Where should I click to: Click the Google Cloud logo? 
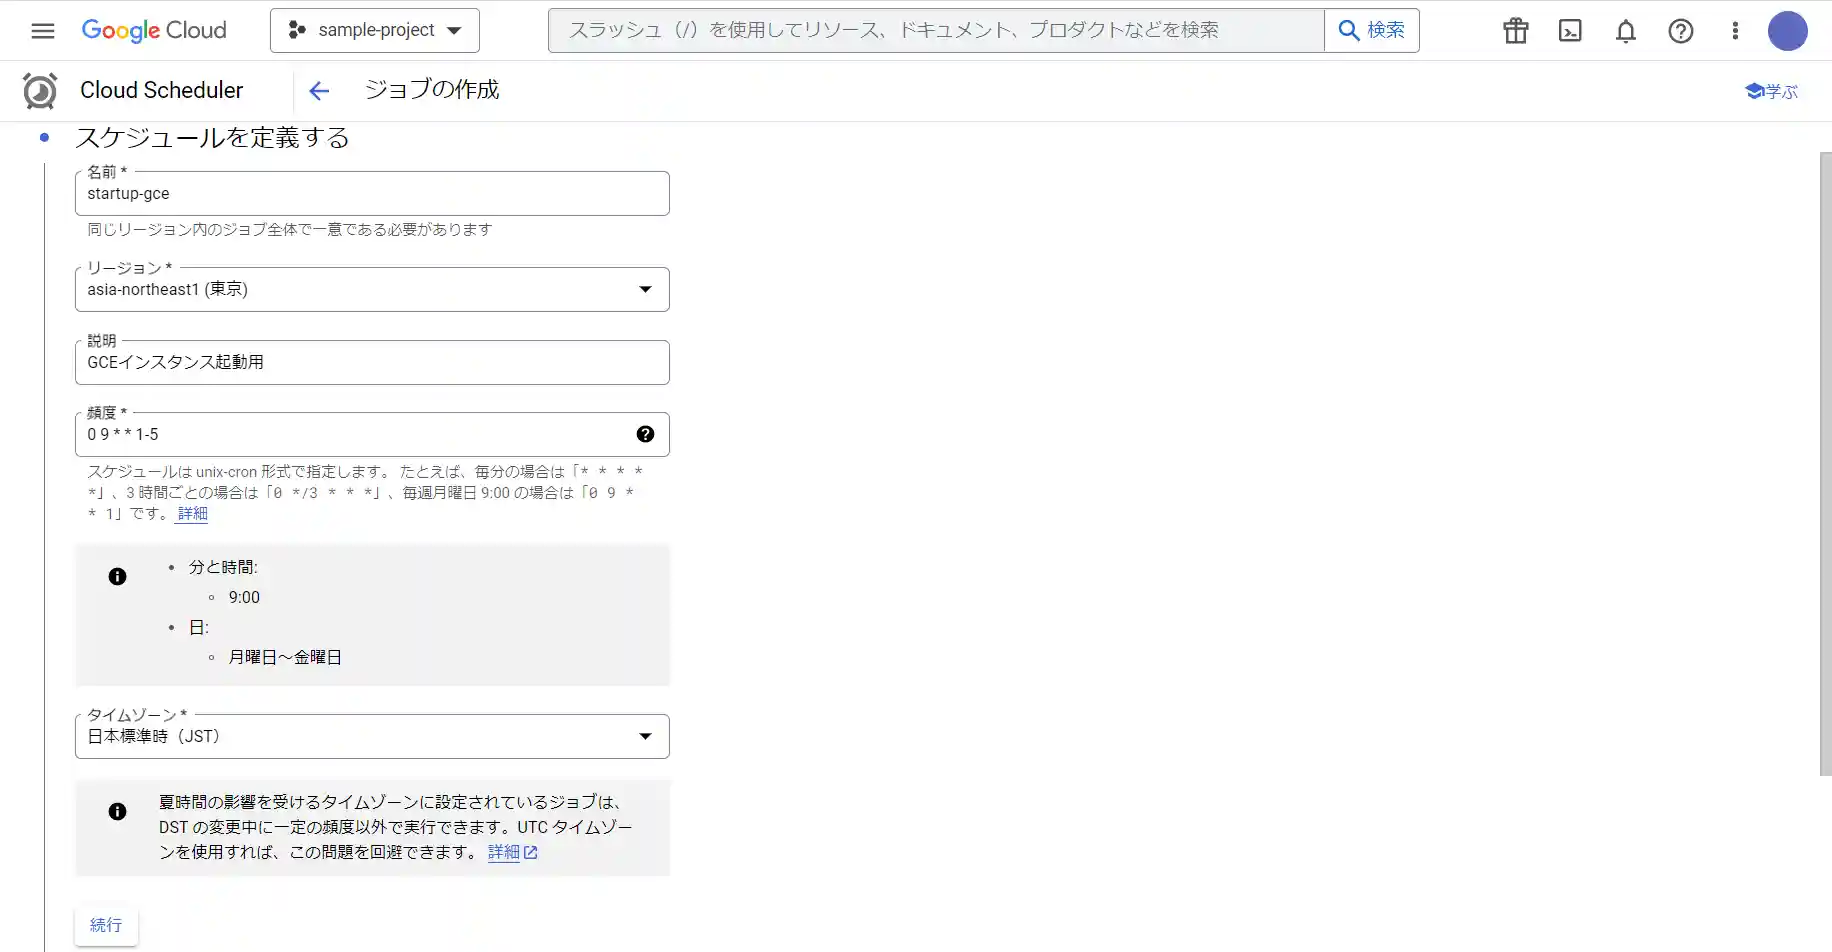coord(154,30)
